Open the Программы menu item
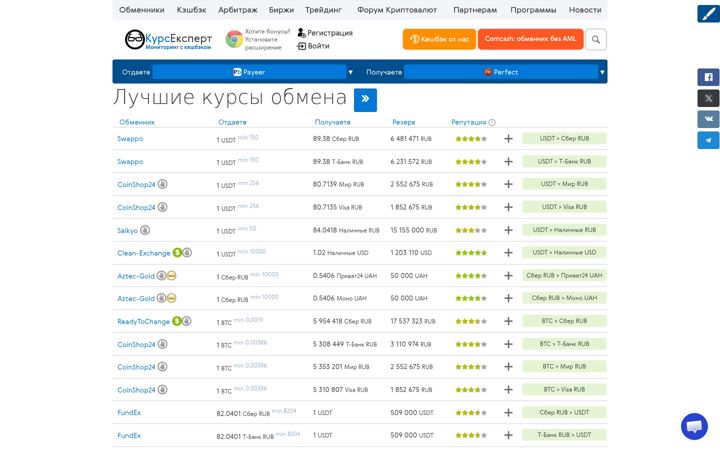The height and width of the screenshot is (450, 720). [533, 10]
